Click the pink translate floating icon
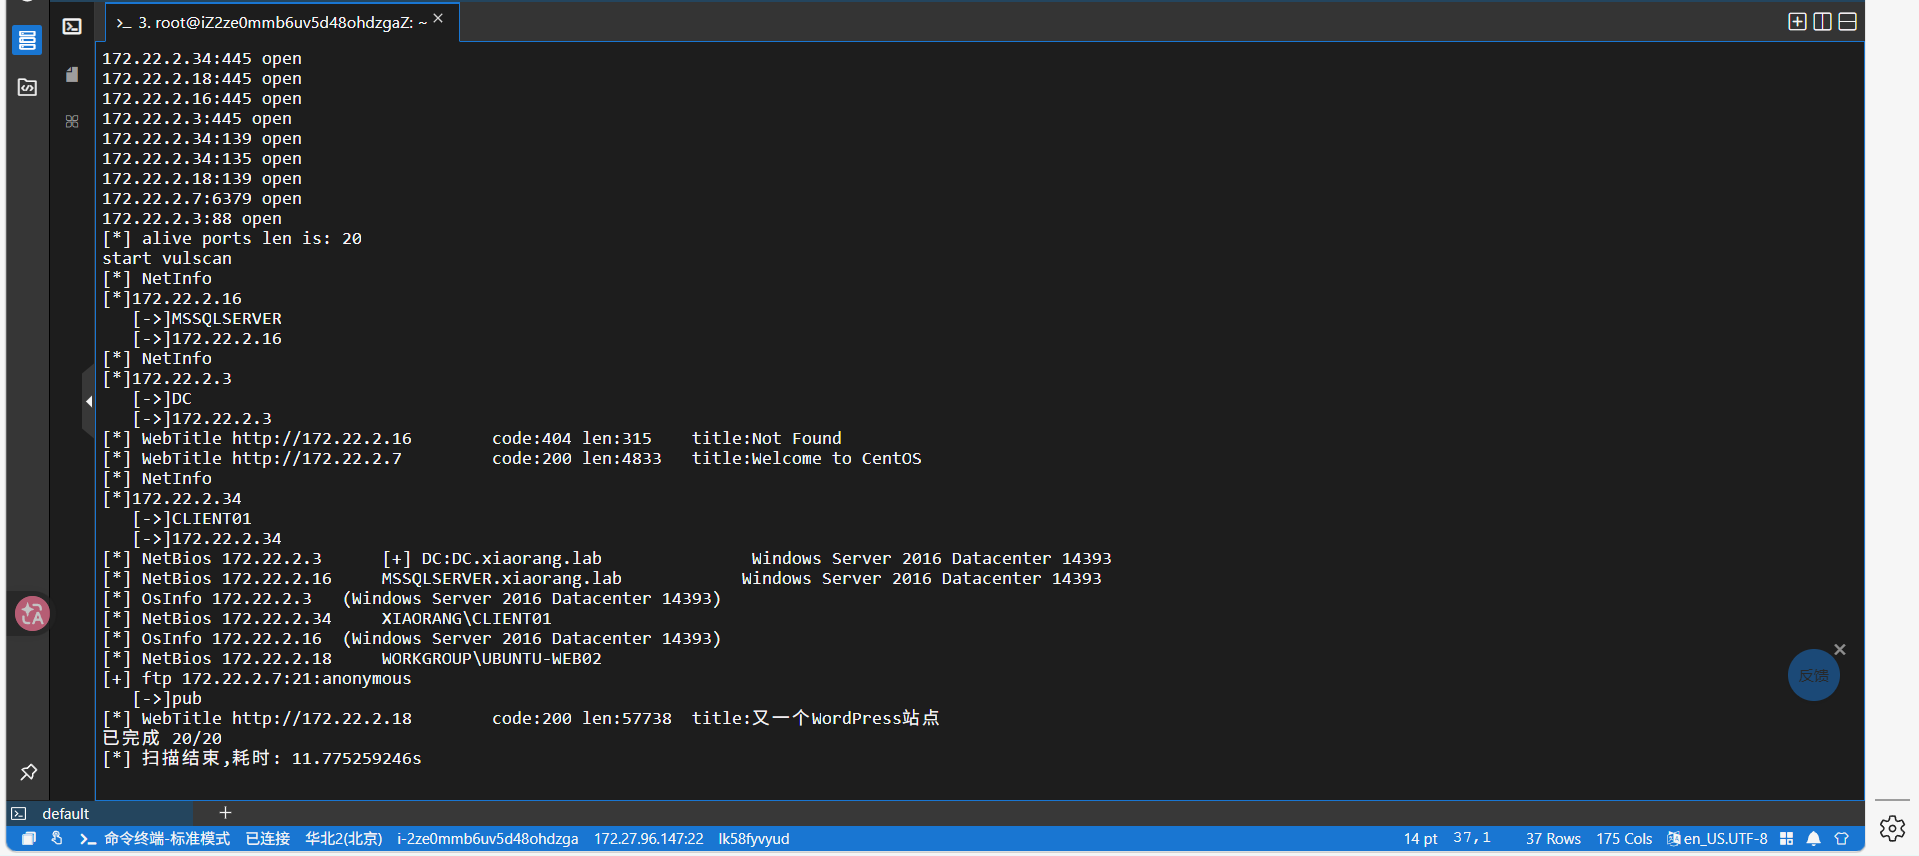The width and height of the screenshot is (1919, 856). [32, 614]
